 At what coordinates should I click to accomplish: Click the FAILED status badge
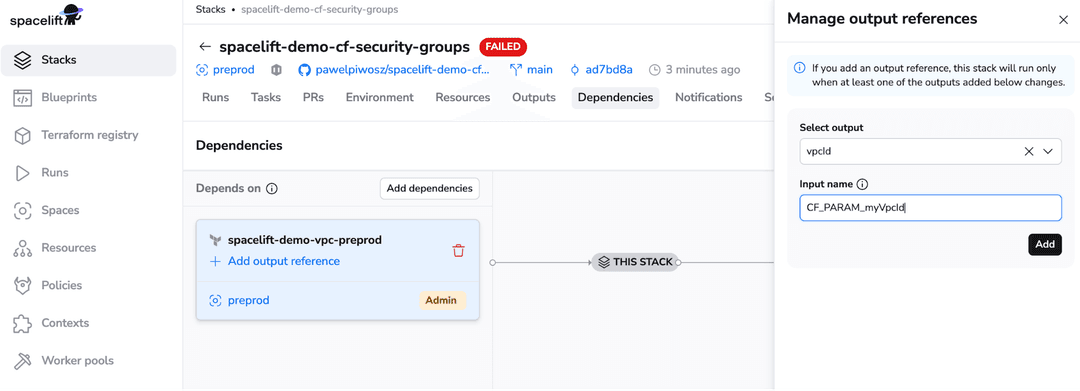[503, 47]
